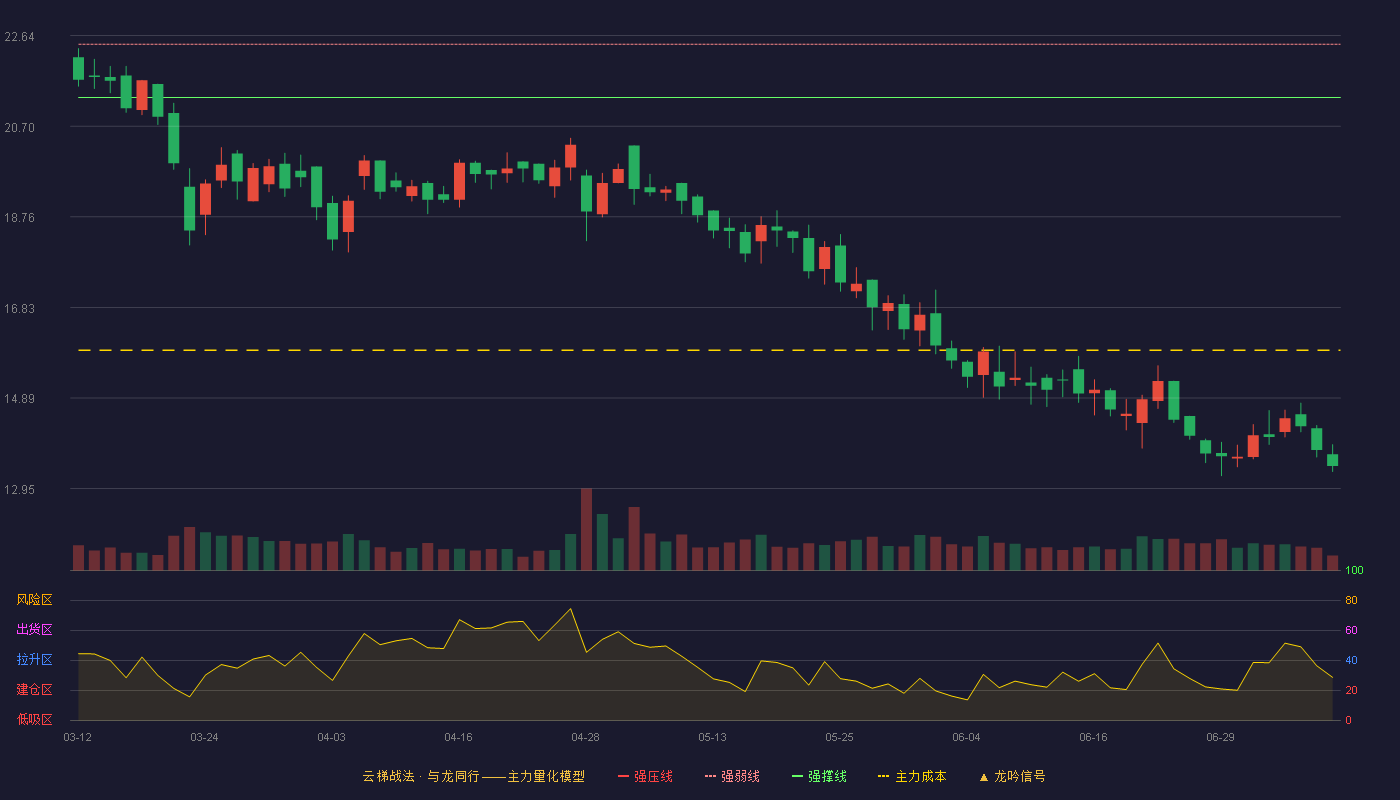This screenshot has width=1400, height=800.
Task: Select the 风险区 zone label
Action: (x=34, y=600)
